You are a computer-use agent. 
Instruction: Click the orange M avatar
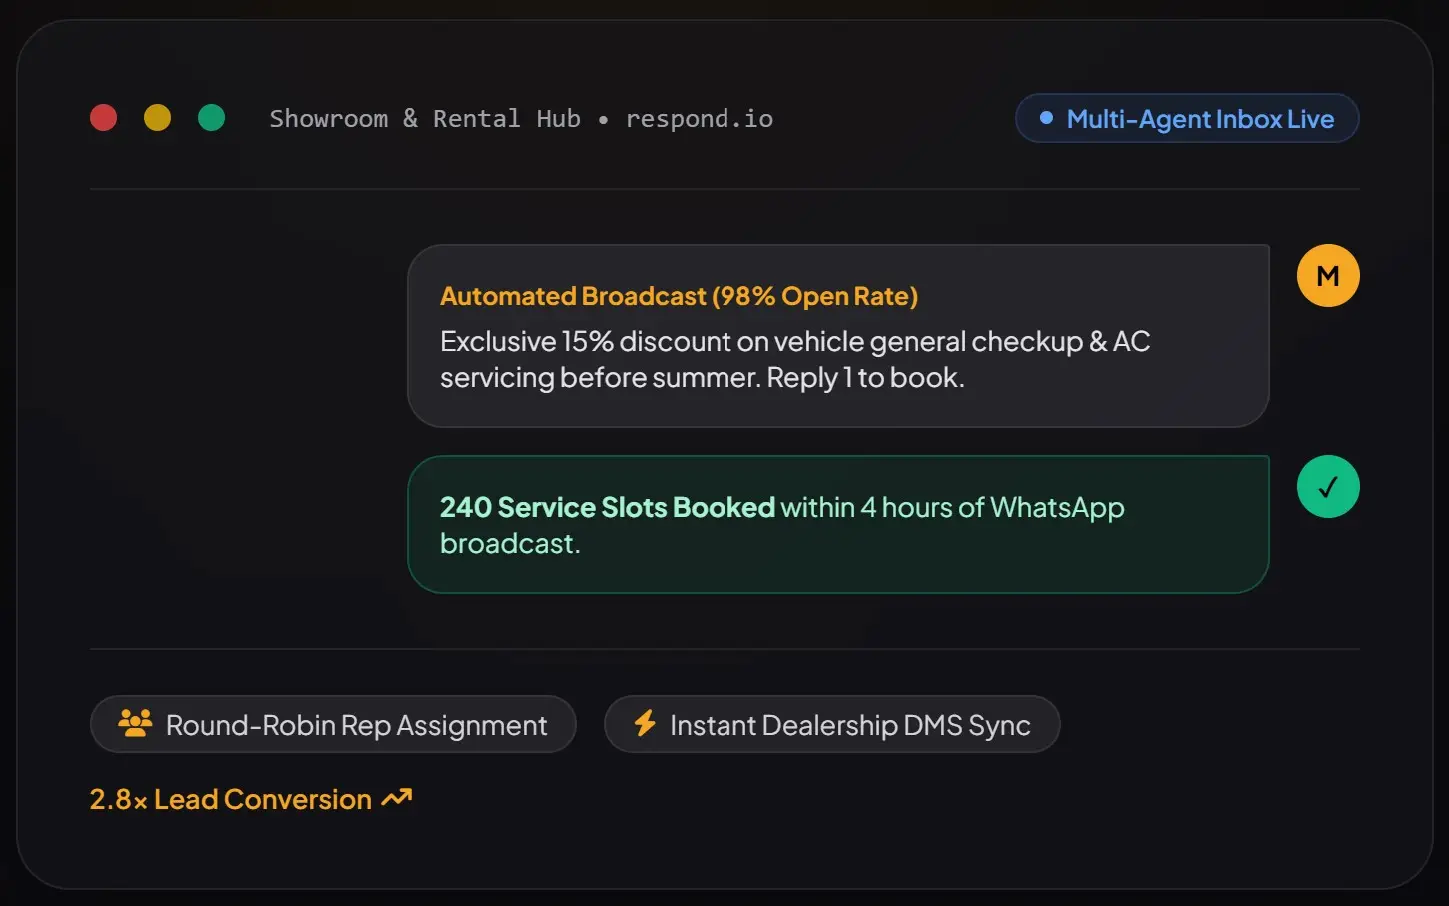pyautogui.click(x=1328, y=276)
